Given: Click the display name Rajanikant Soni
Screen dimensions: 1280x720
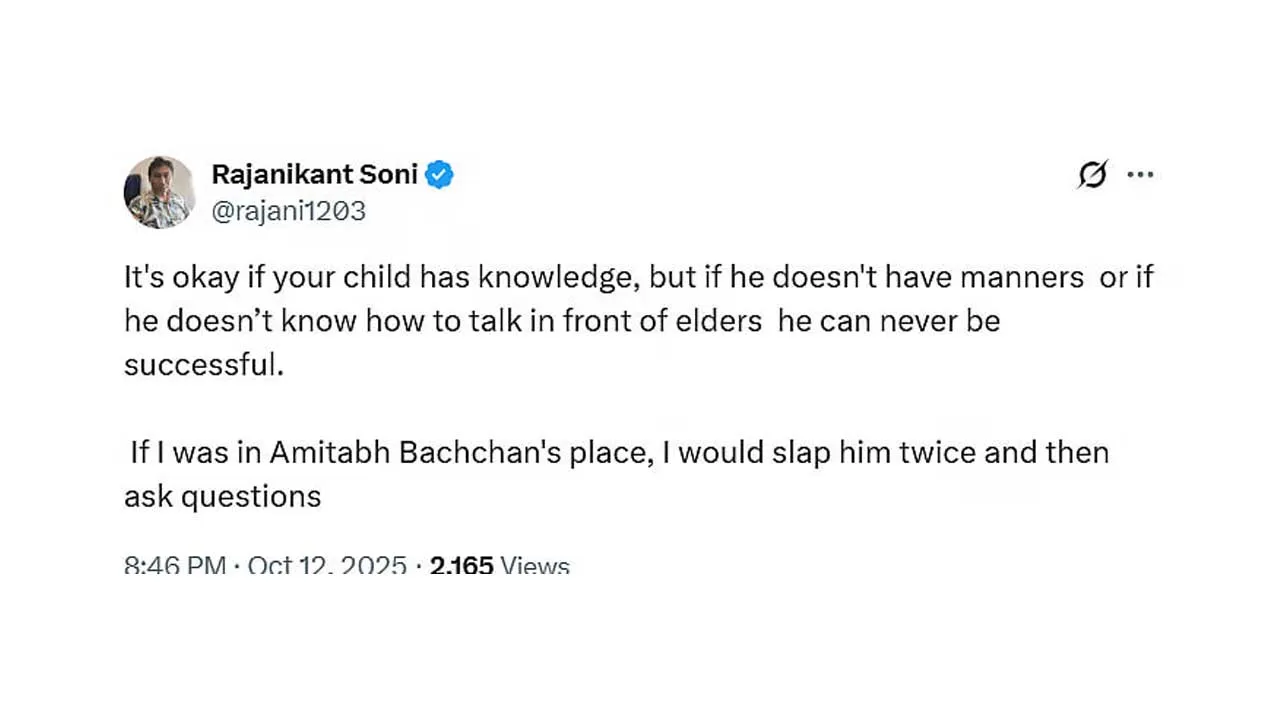Looking at the screenshot, I should pos(314,175).
